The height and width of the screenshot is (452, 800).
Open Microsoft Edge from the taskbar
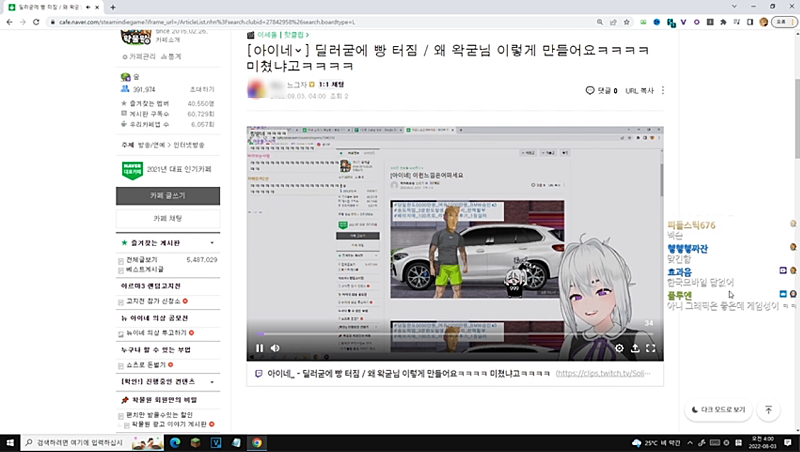(175, 442)
